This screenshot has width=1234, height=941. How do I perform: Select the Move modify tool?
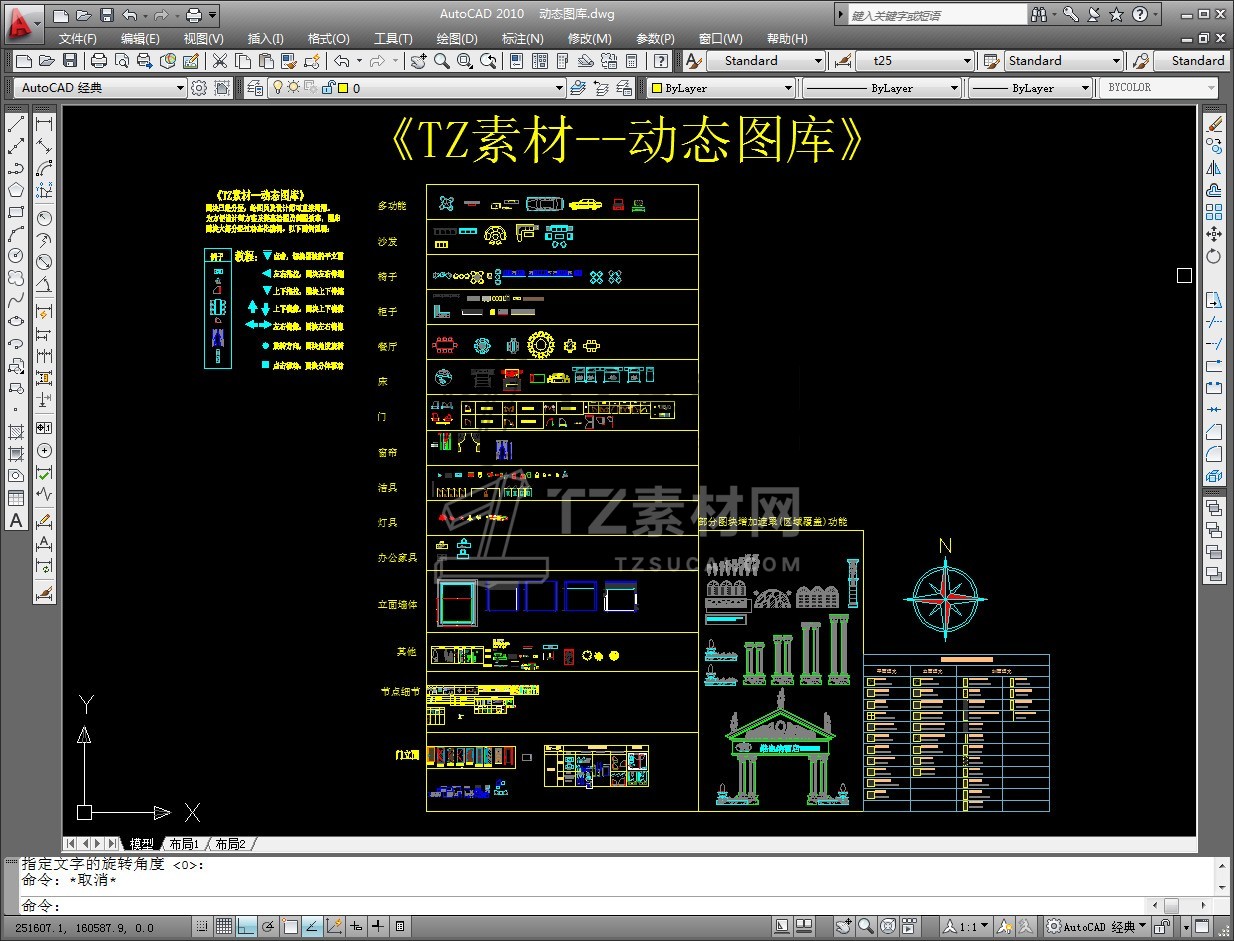click(1214, 234)
